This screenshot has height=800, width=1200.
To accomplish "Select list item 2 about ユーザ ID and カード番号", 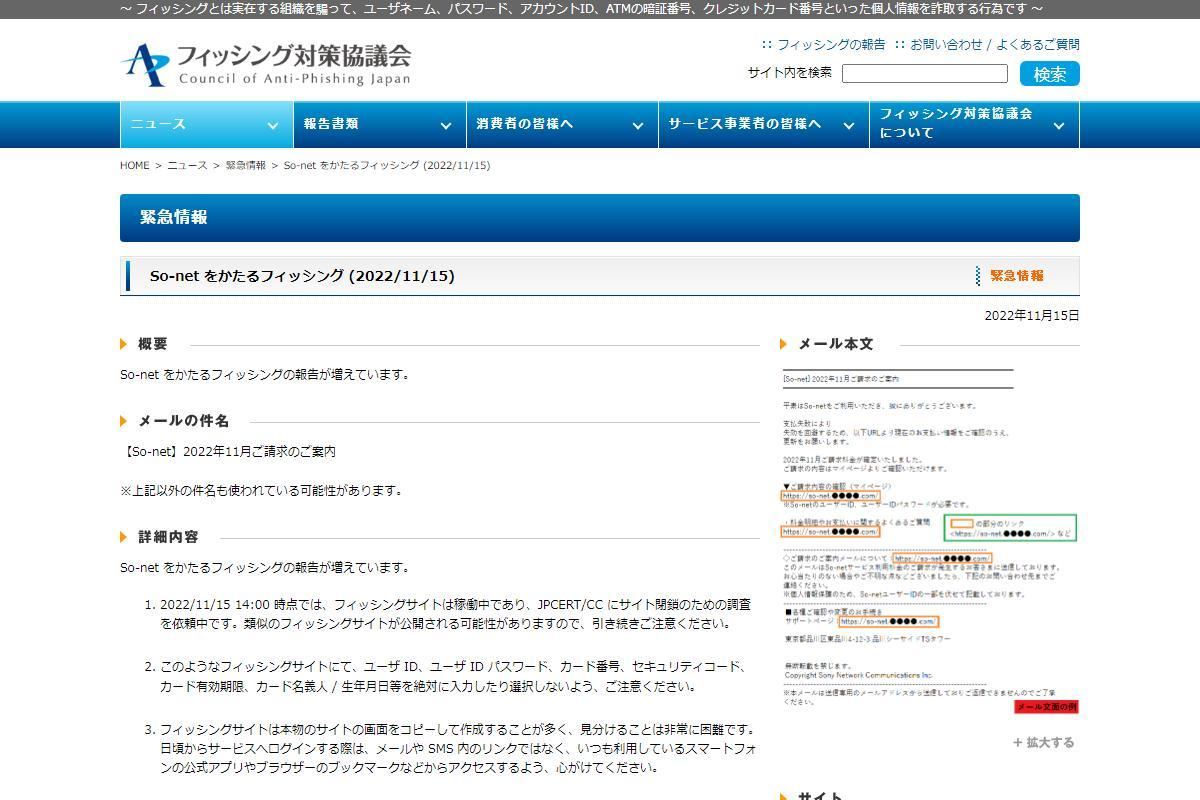I will 452,677.
